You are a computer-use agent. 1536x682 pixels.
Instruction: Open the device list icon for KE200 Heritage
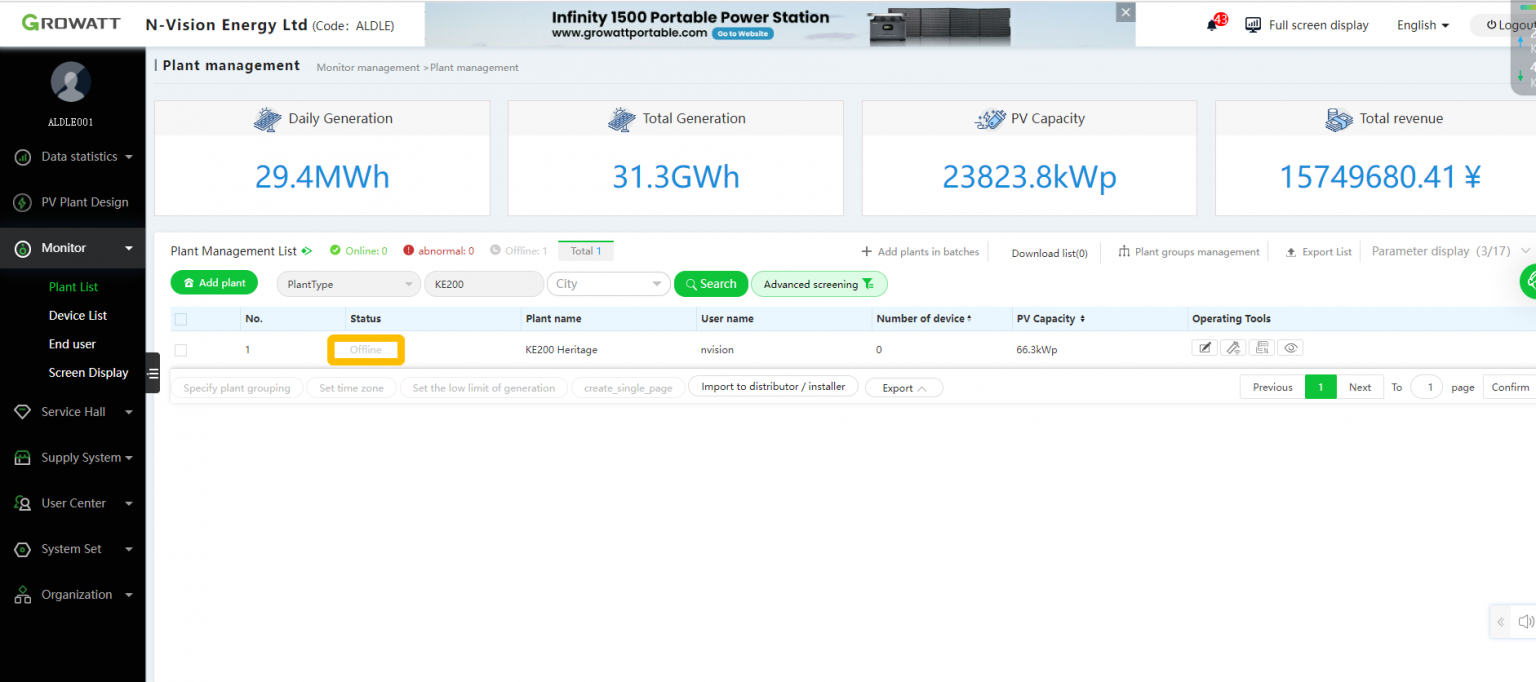tap(1261, 347)
